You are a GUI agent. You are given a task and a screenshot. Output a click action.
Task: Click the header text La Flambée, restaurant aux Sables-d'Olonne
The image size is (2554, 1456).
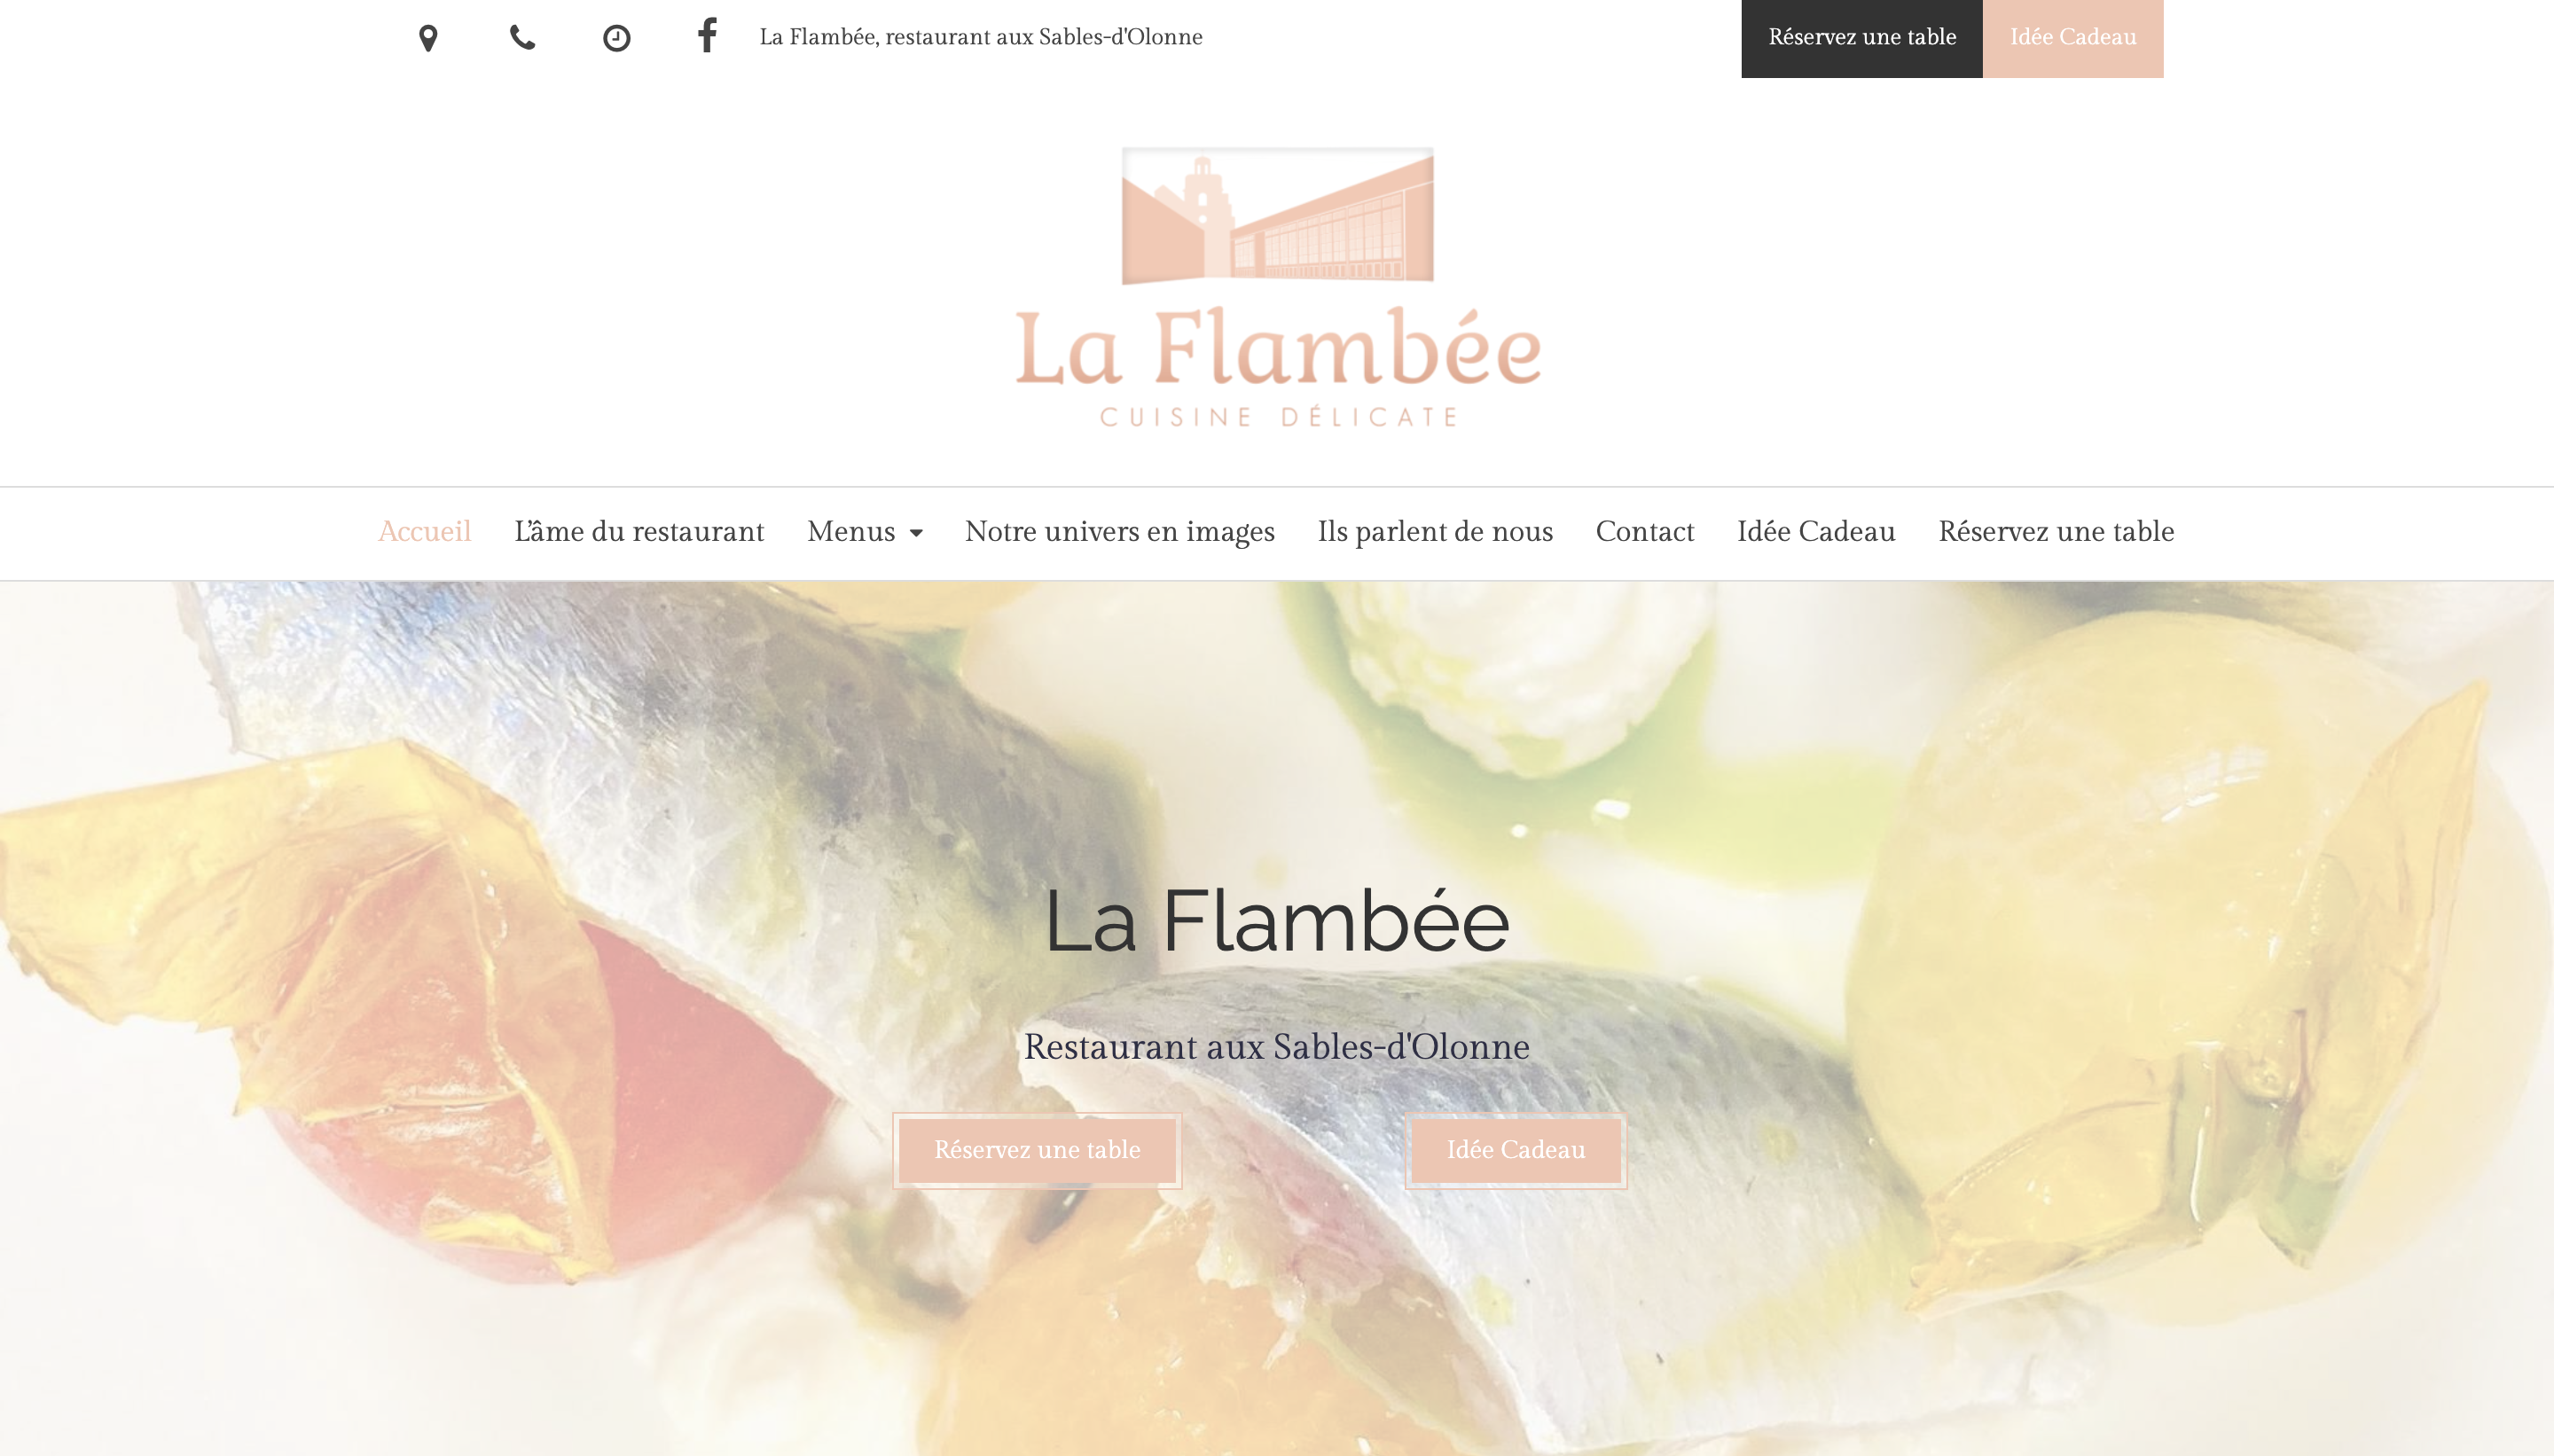pyautogui.click(x=981, y=37)
